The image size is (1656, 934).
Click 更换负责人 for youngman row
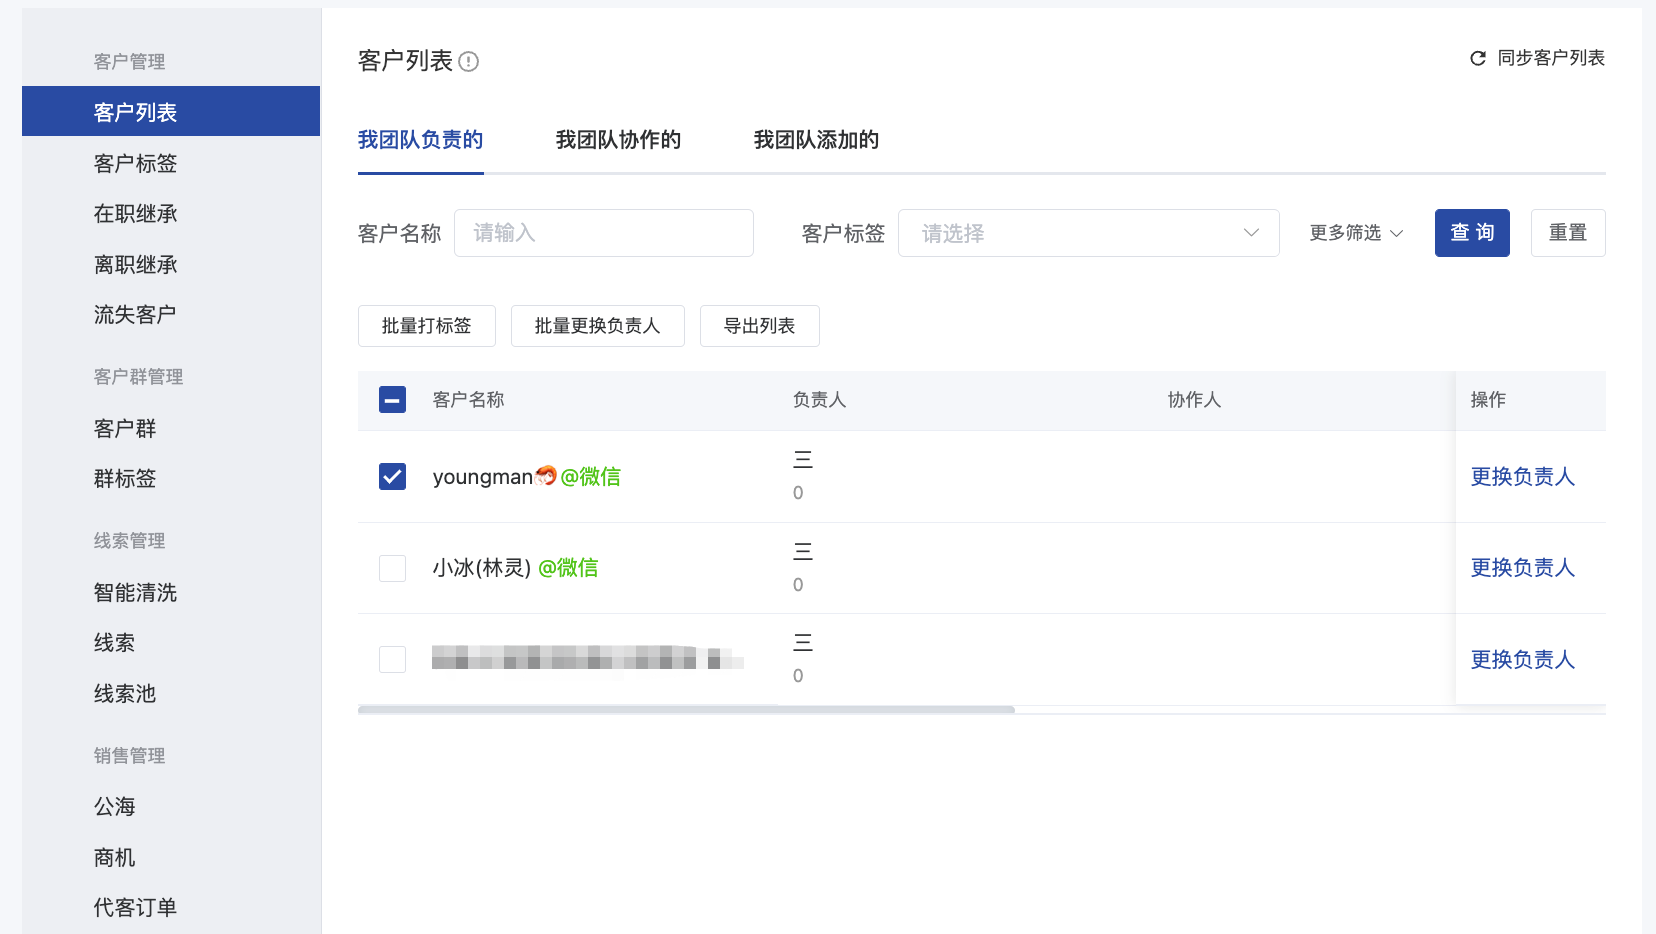point(1523,477)
